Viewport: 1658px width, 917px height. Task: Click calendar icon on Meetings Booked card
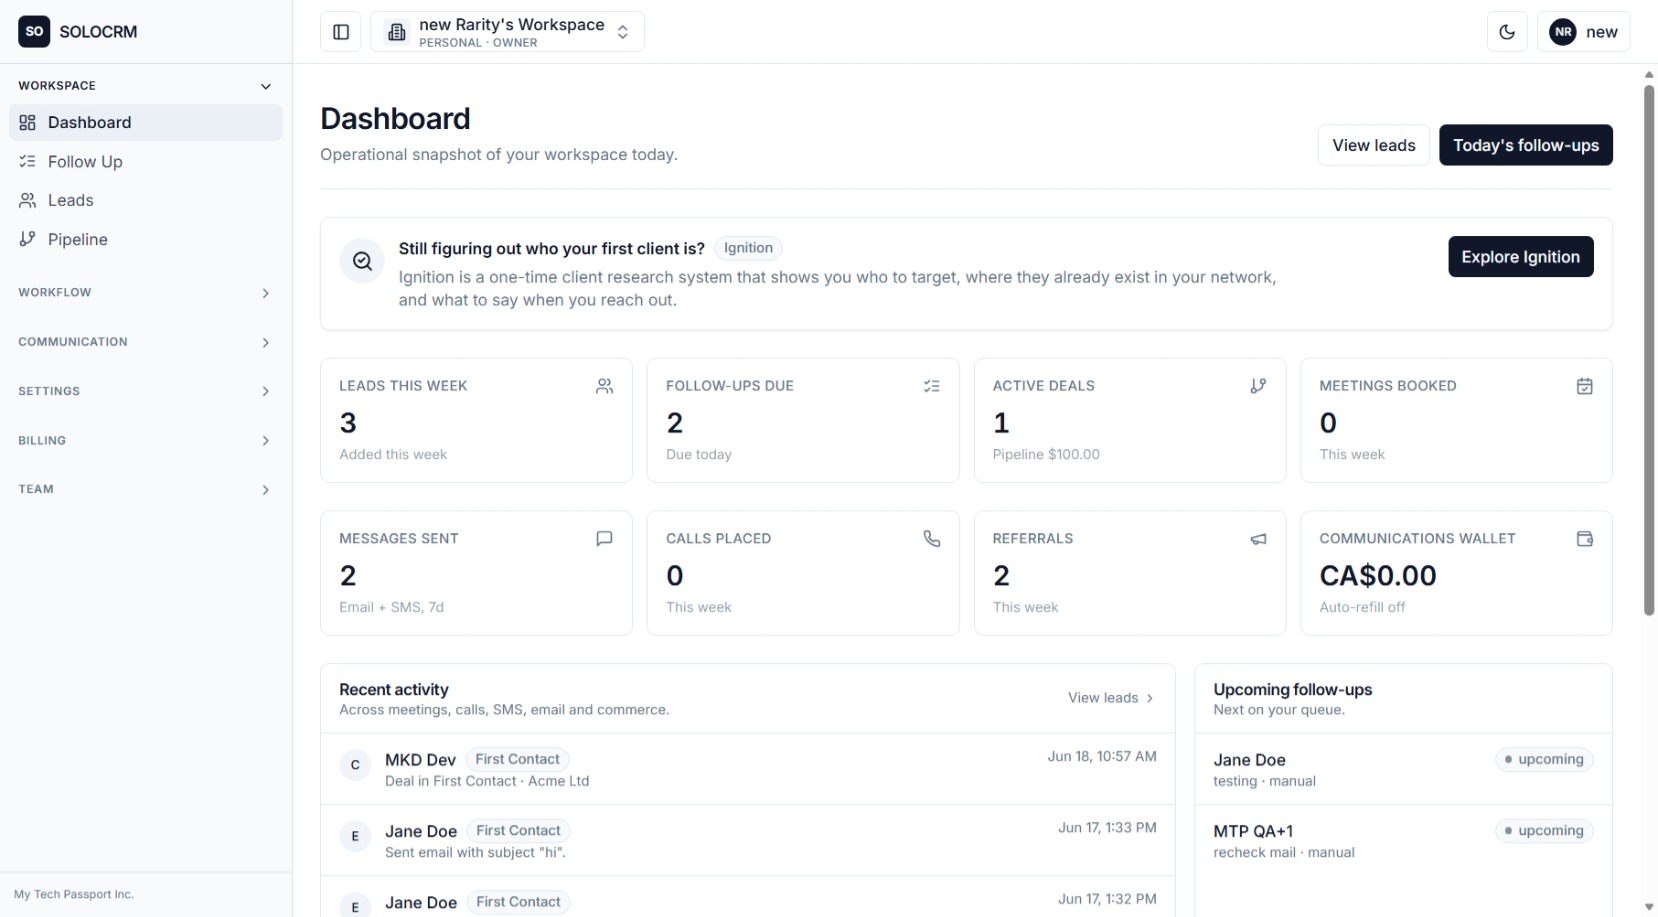(x=1585, y=386)
